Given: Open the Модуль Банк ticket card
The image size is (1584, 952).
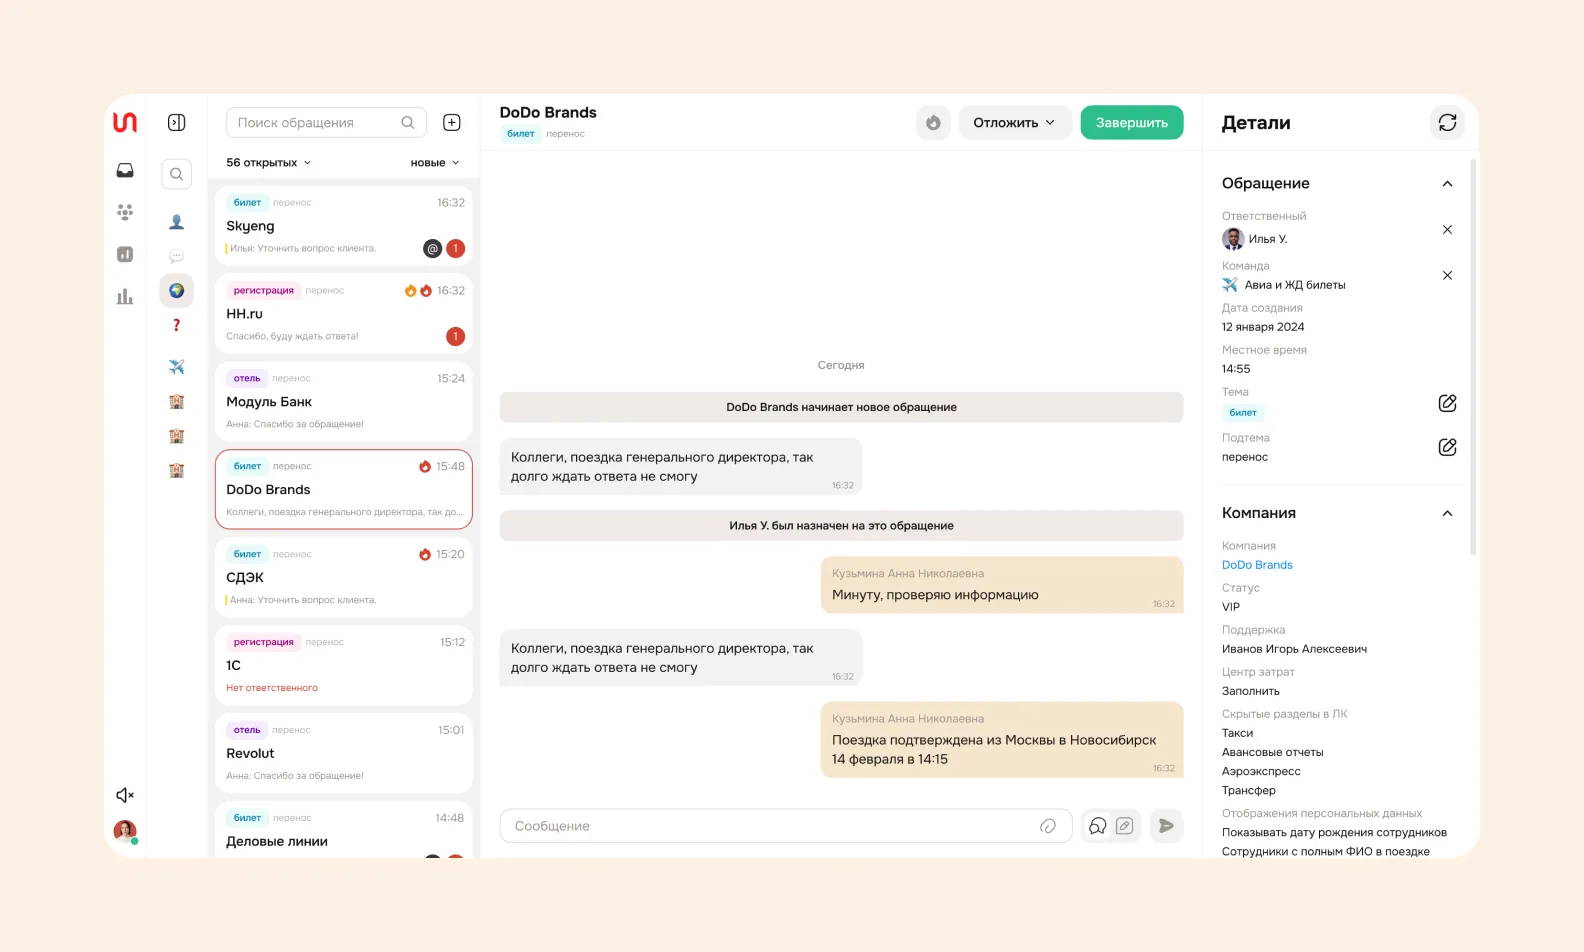Looking at the screenshot, I should 344,402.
